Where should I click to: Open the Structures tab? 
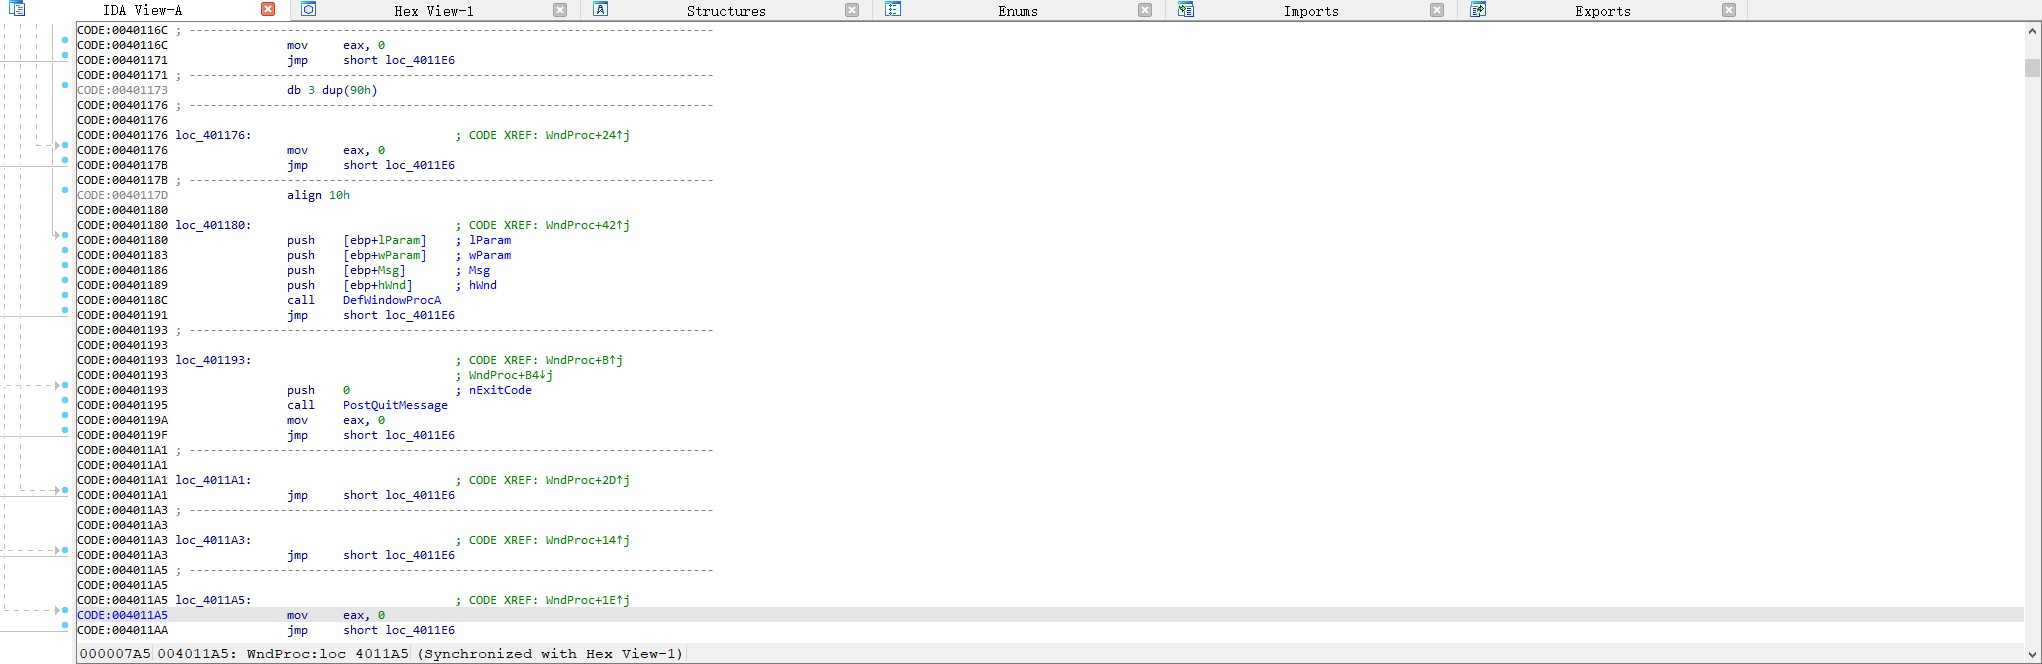pos(725,11)
